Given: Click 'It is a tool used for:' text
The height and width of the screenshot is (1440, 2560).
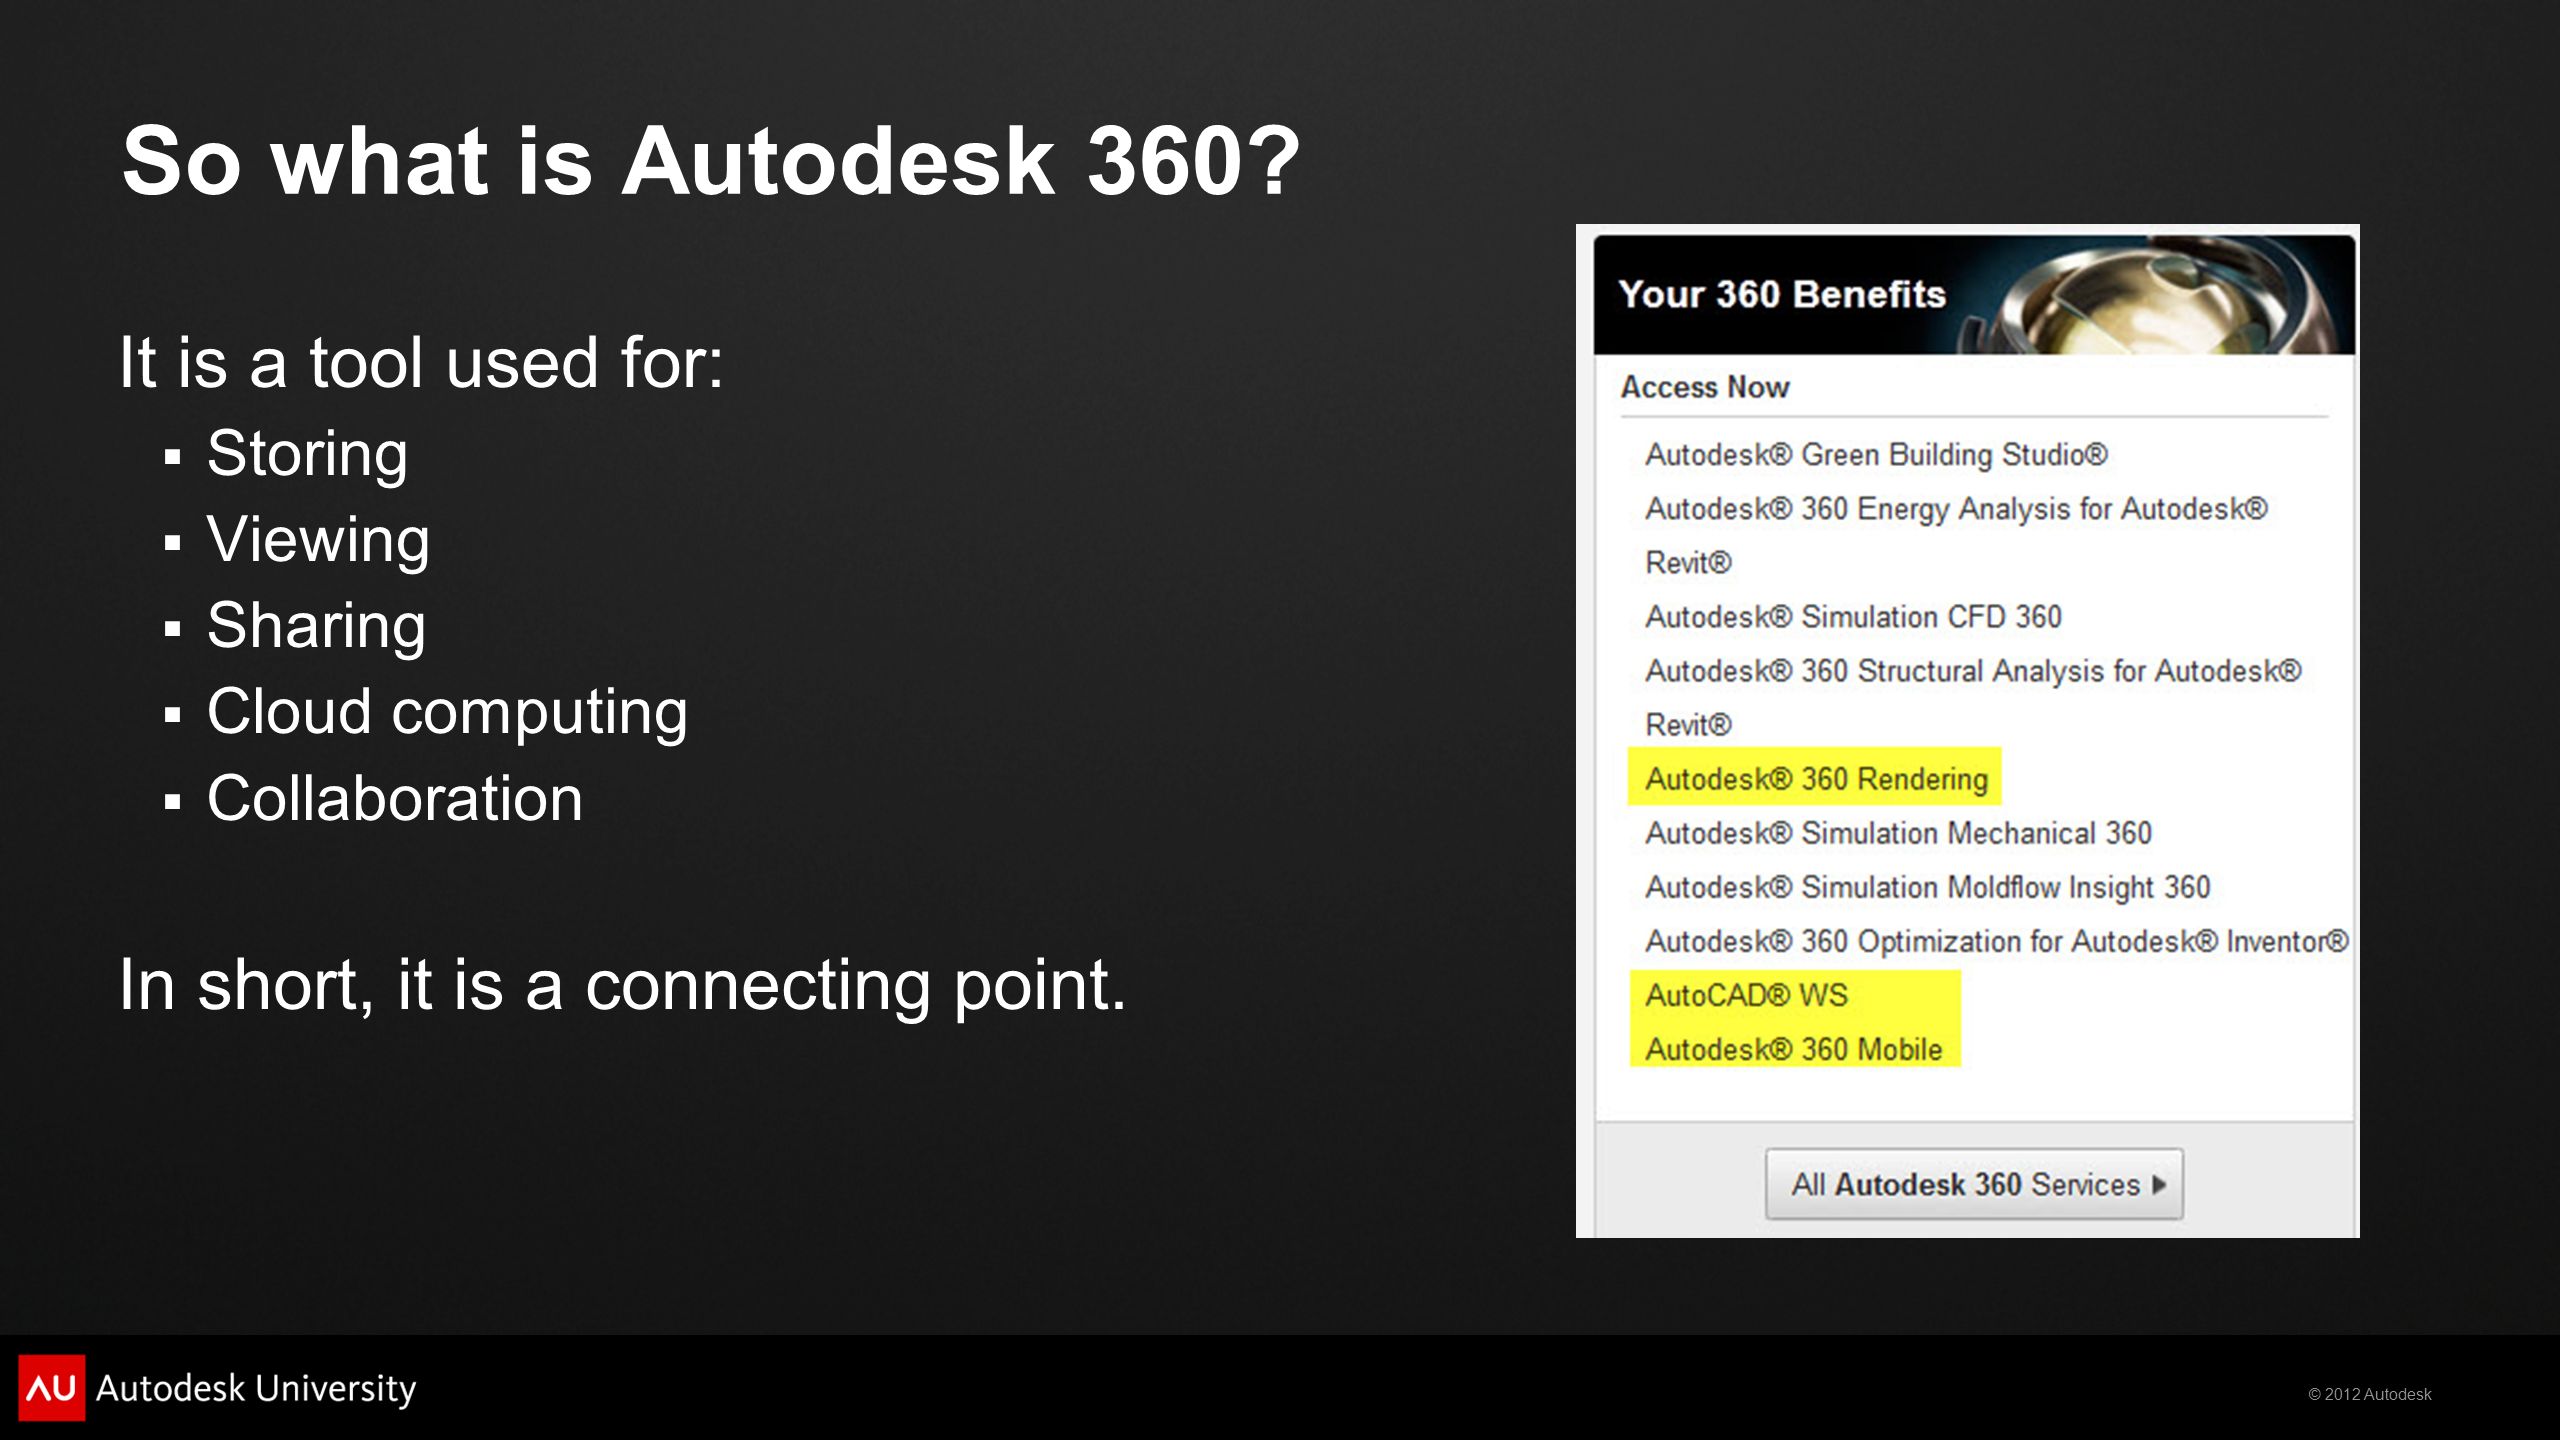Looking at the screenshot, I should click(x=421, y=362).
